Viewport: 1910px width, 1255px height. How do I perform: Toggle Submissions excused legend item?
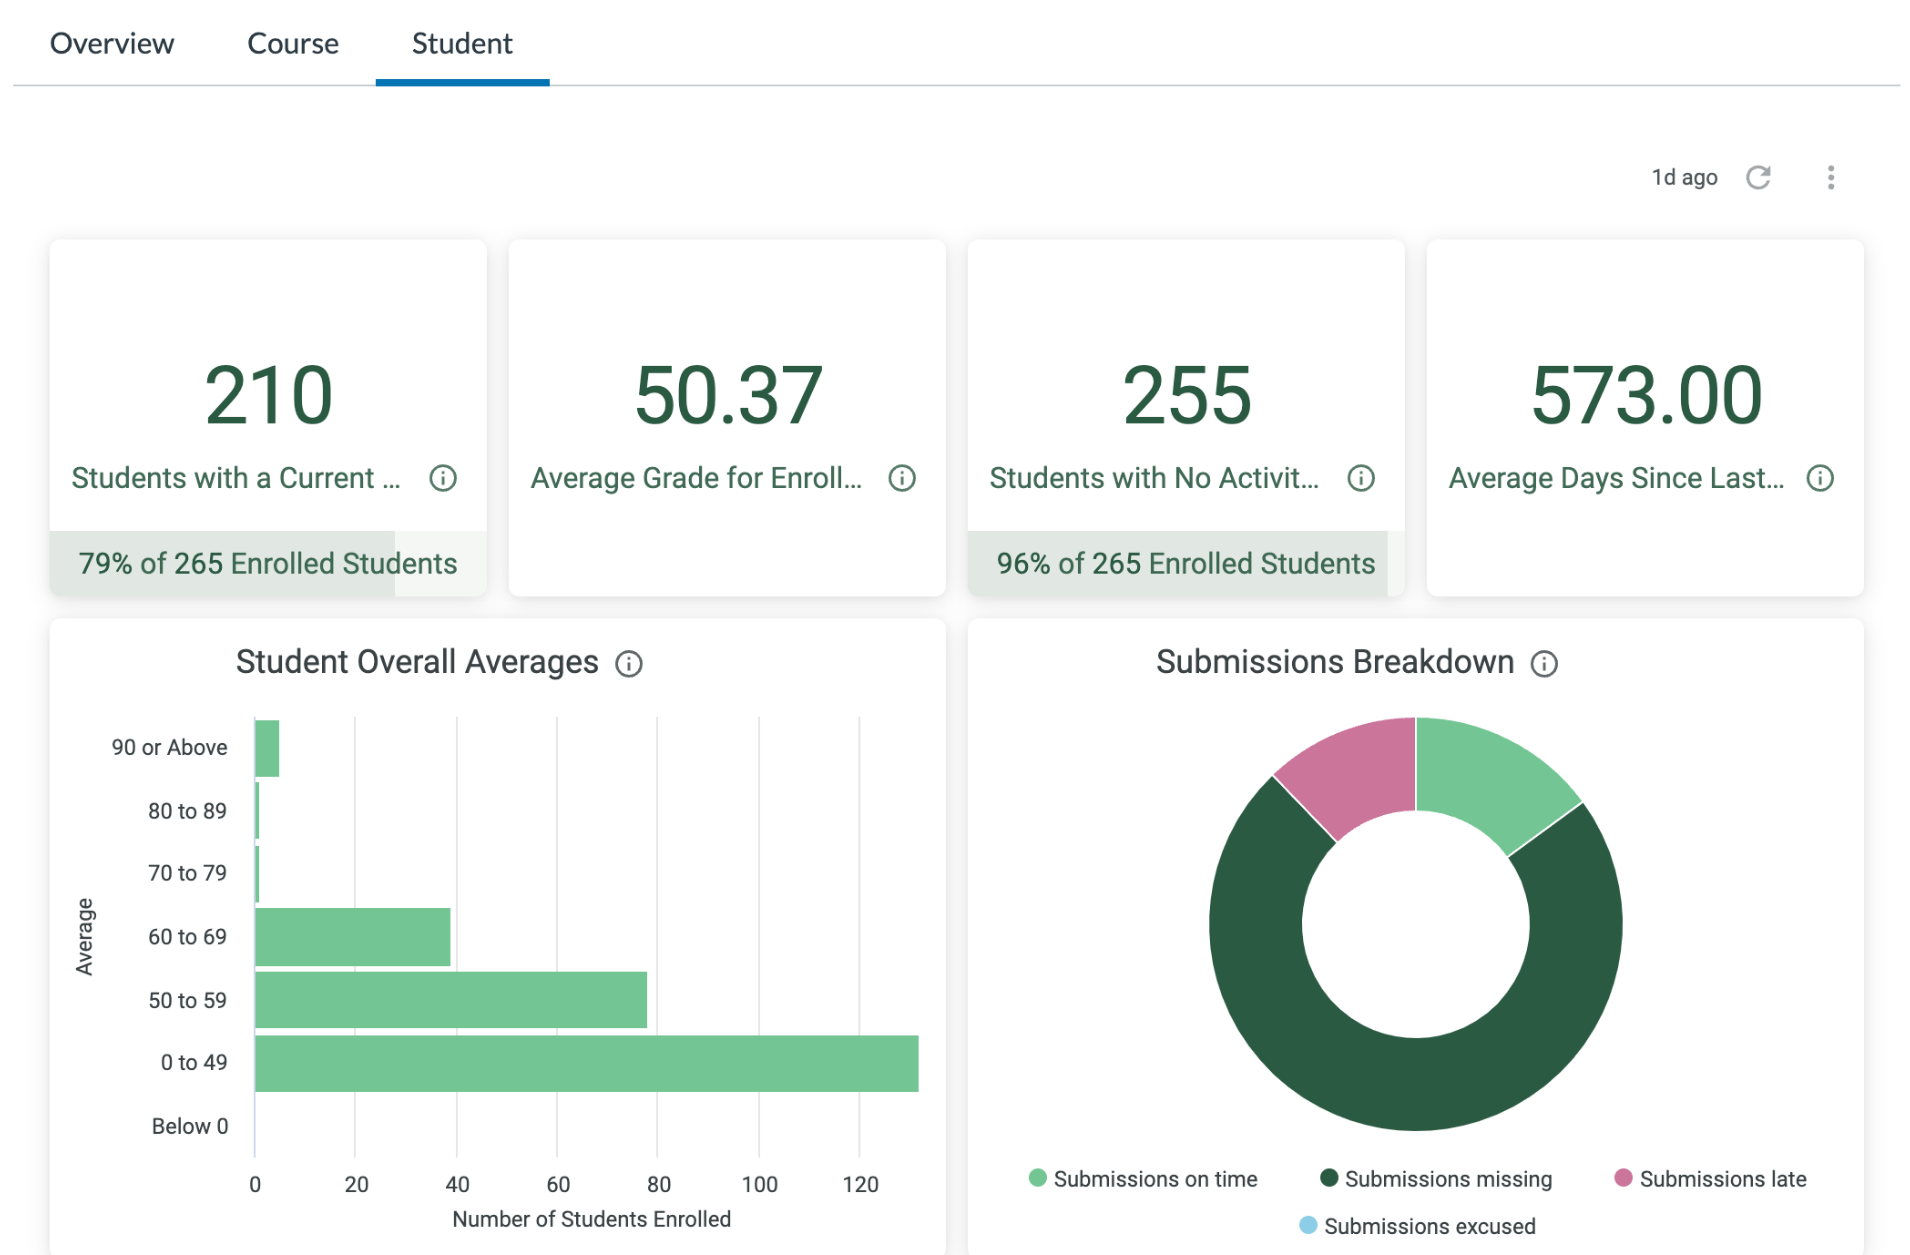point(1416,1225)
